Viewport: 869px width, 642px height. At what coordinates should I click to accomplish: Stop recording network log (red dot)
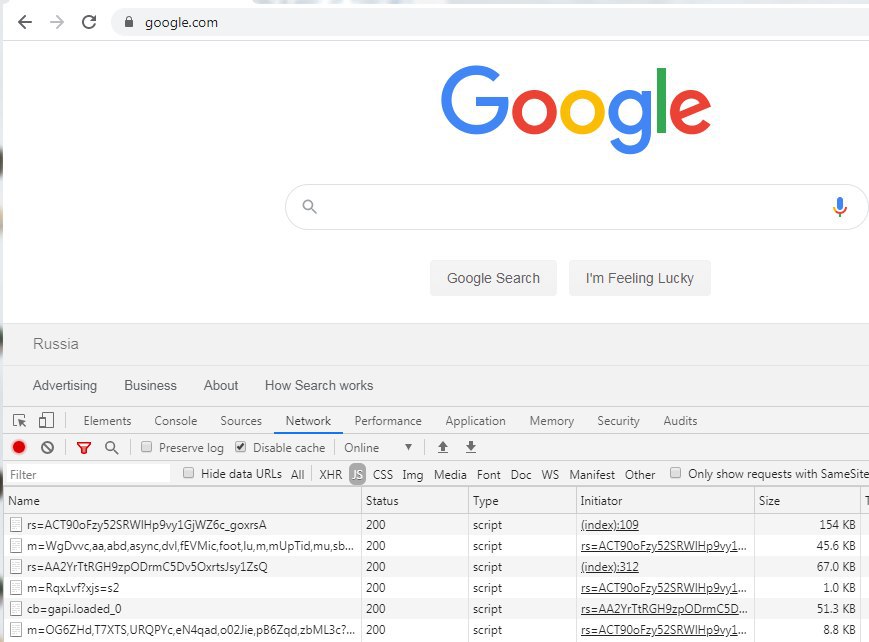coord(19,447)
